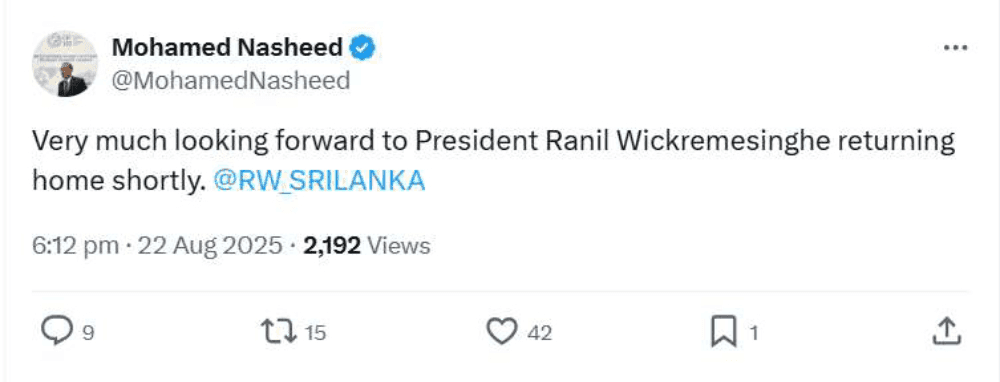Like the tweet with the heart icon
Image resolution: width=1000 pixels, height=382 pixels.
[x=503, y=332]
